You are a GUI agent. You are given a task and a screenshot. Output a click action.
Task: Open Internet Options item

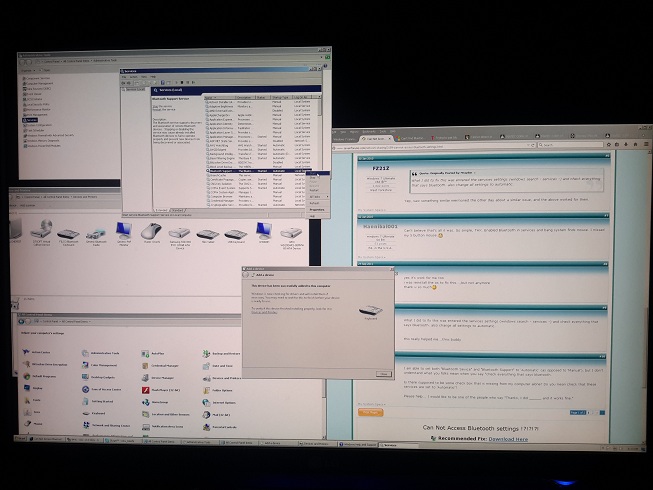coord(219,403)
